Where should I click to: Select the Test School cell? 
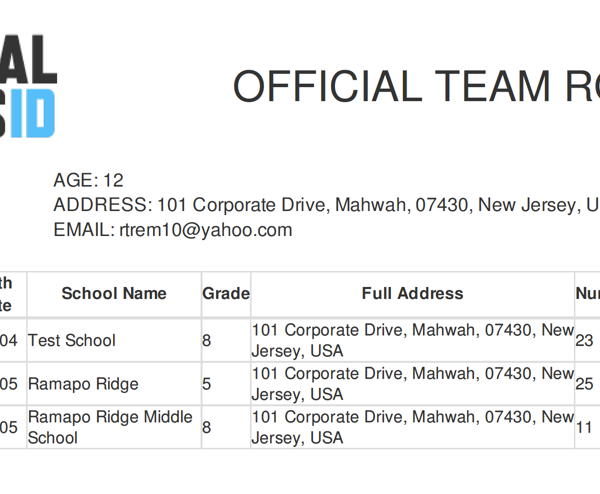click(114, 340)
